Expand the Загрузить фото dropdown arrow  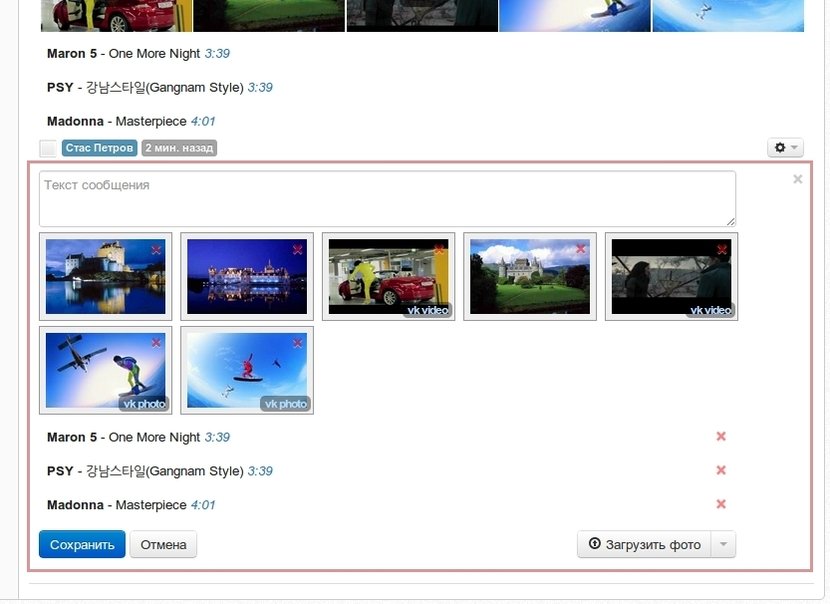point(723,545)
